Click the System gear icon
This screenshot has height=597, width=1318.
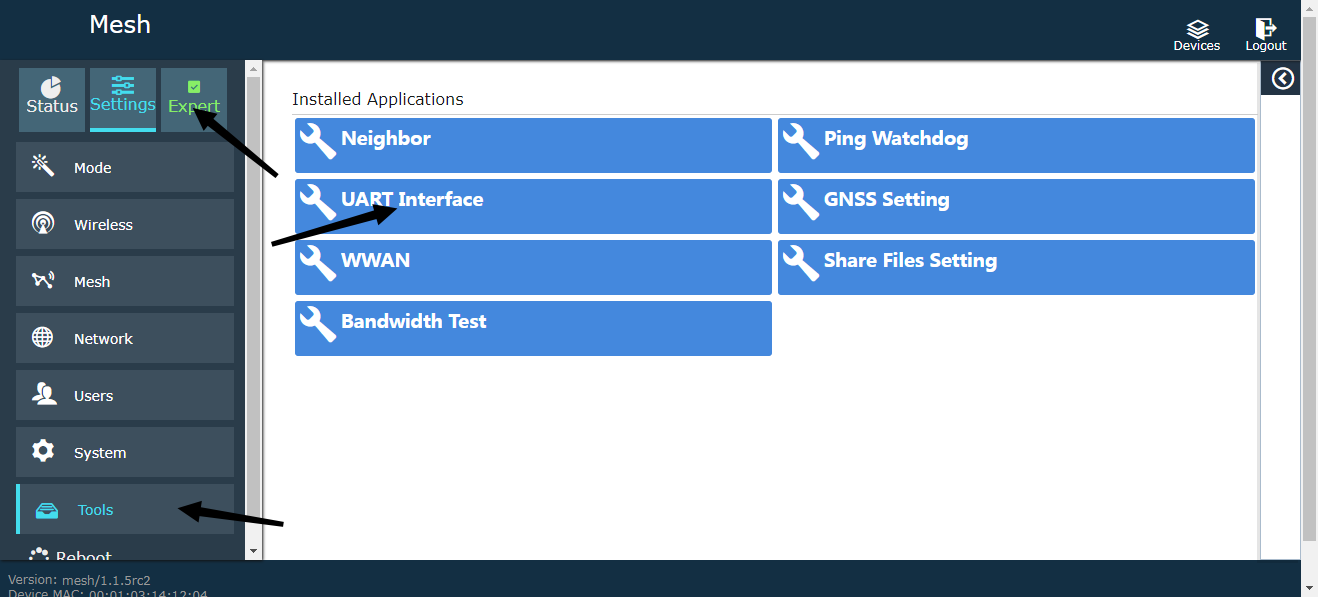[x=42, y=451]
